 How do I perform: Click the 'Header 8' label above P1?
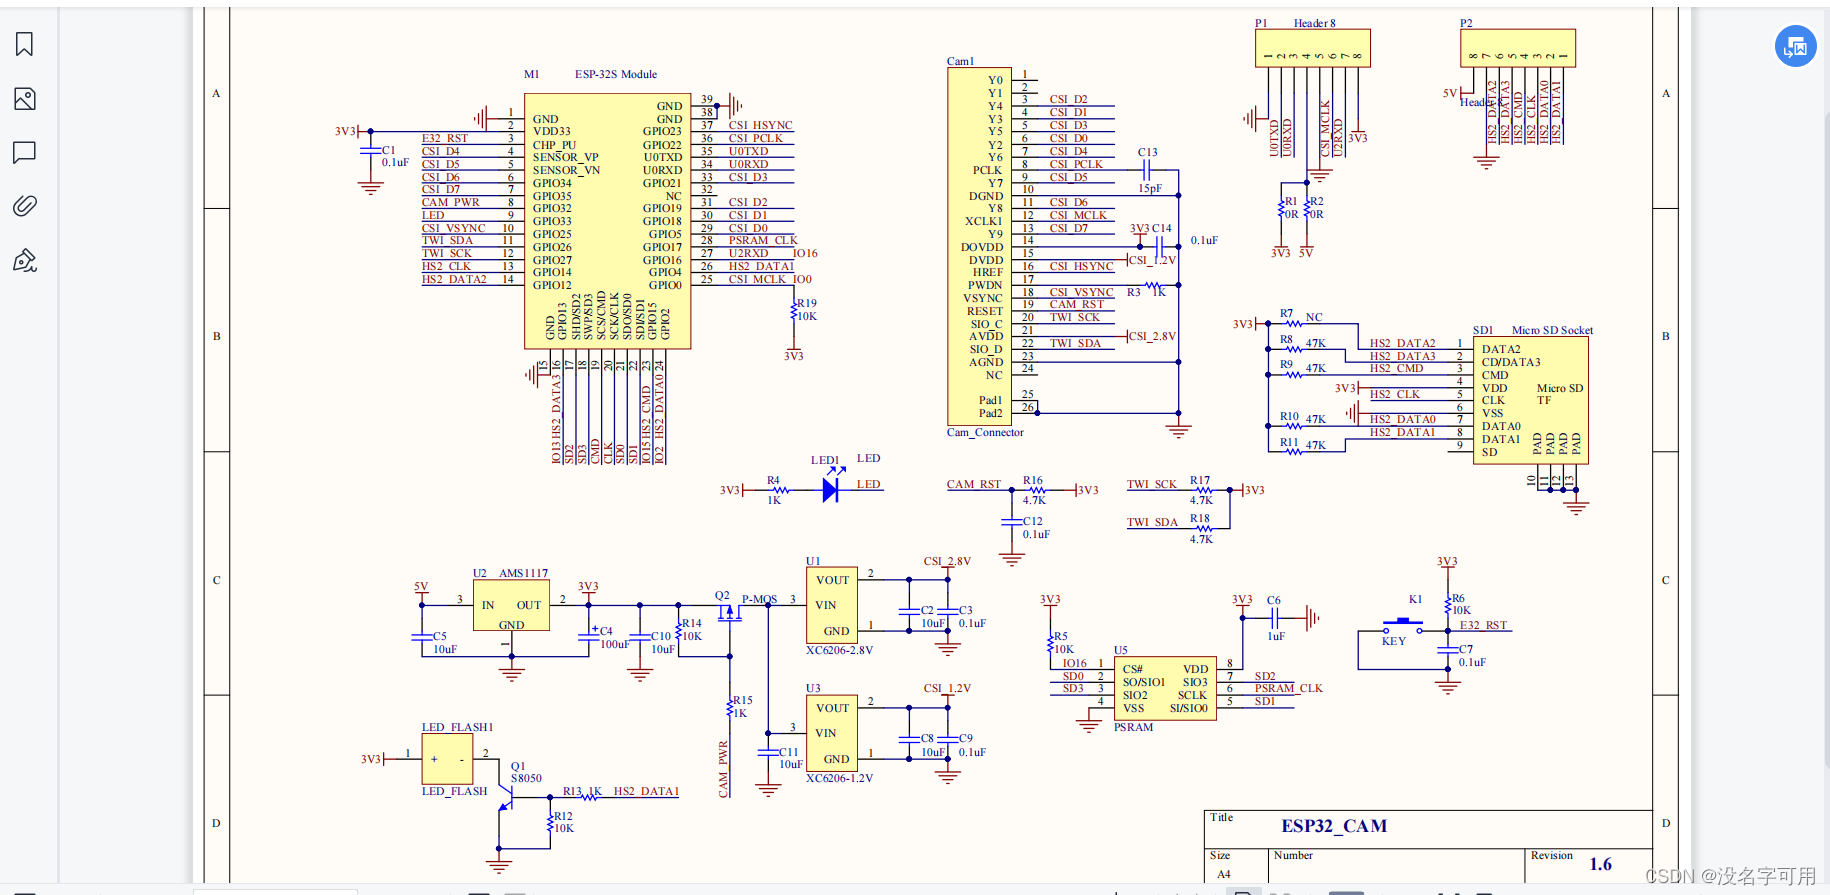[x=1314, y=23]
